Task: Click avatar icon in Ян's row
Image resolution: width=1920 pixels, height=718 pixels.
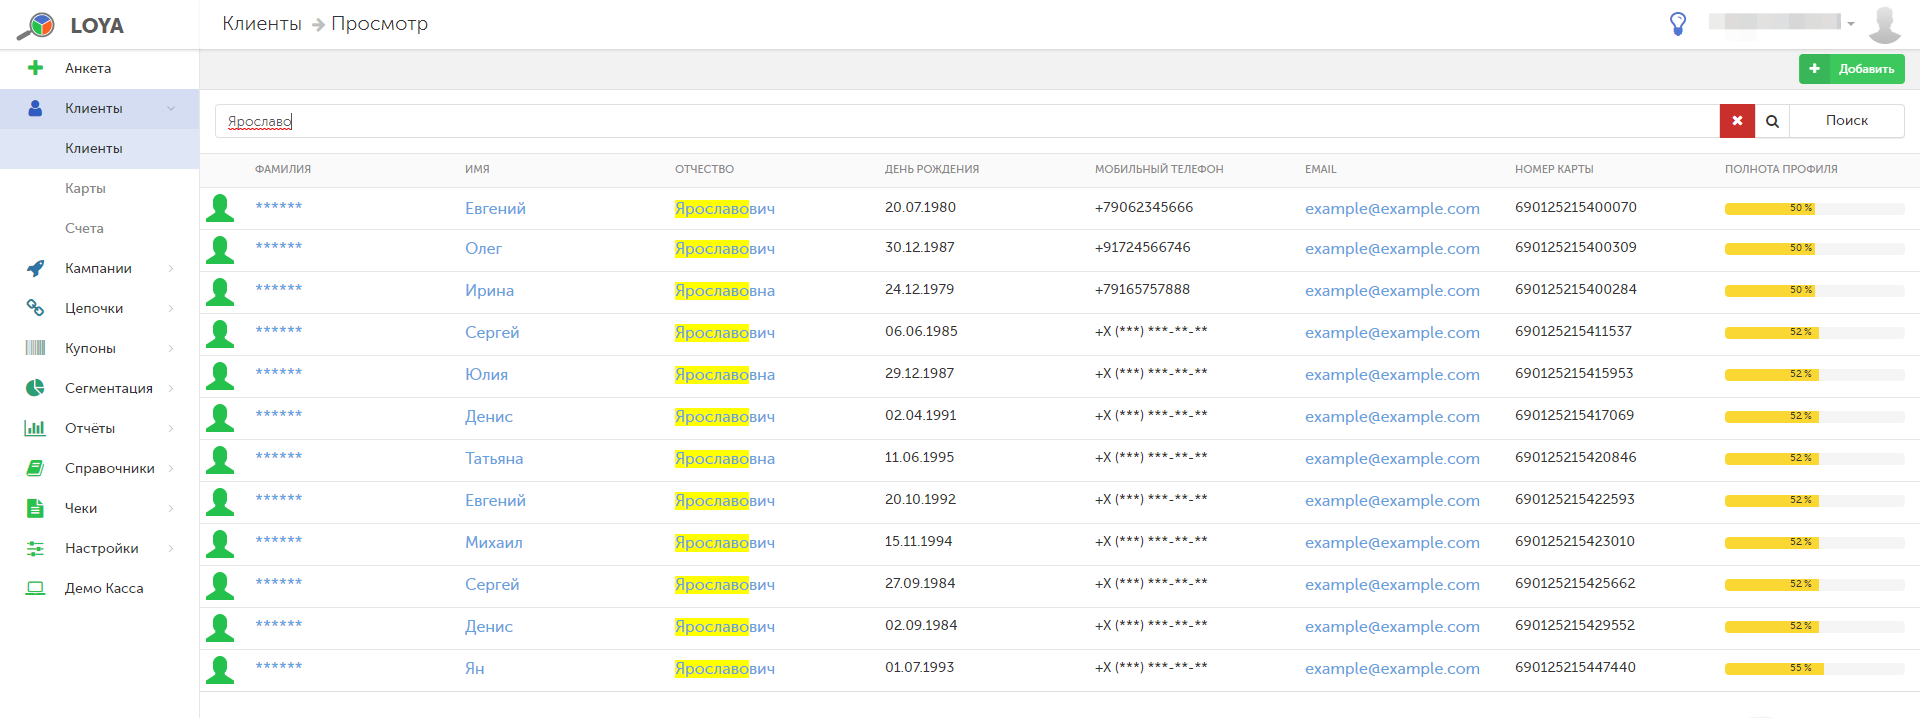Action: (x=220, y=670)
